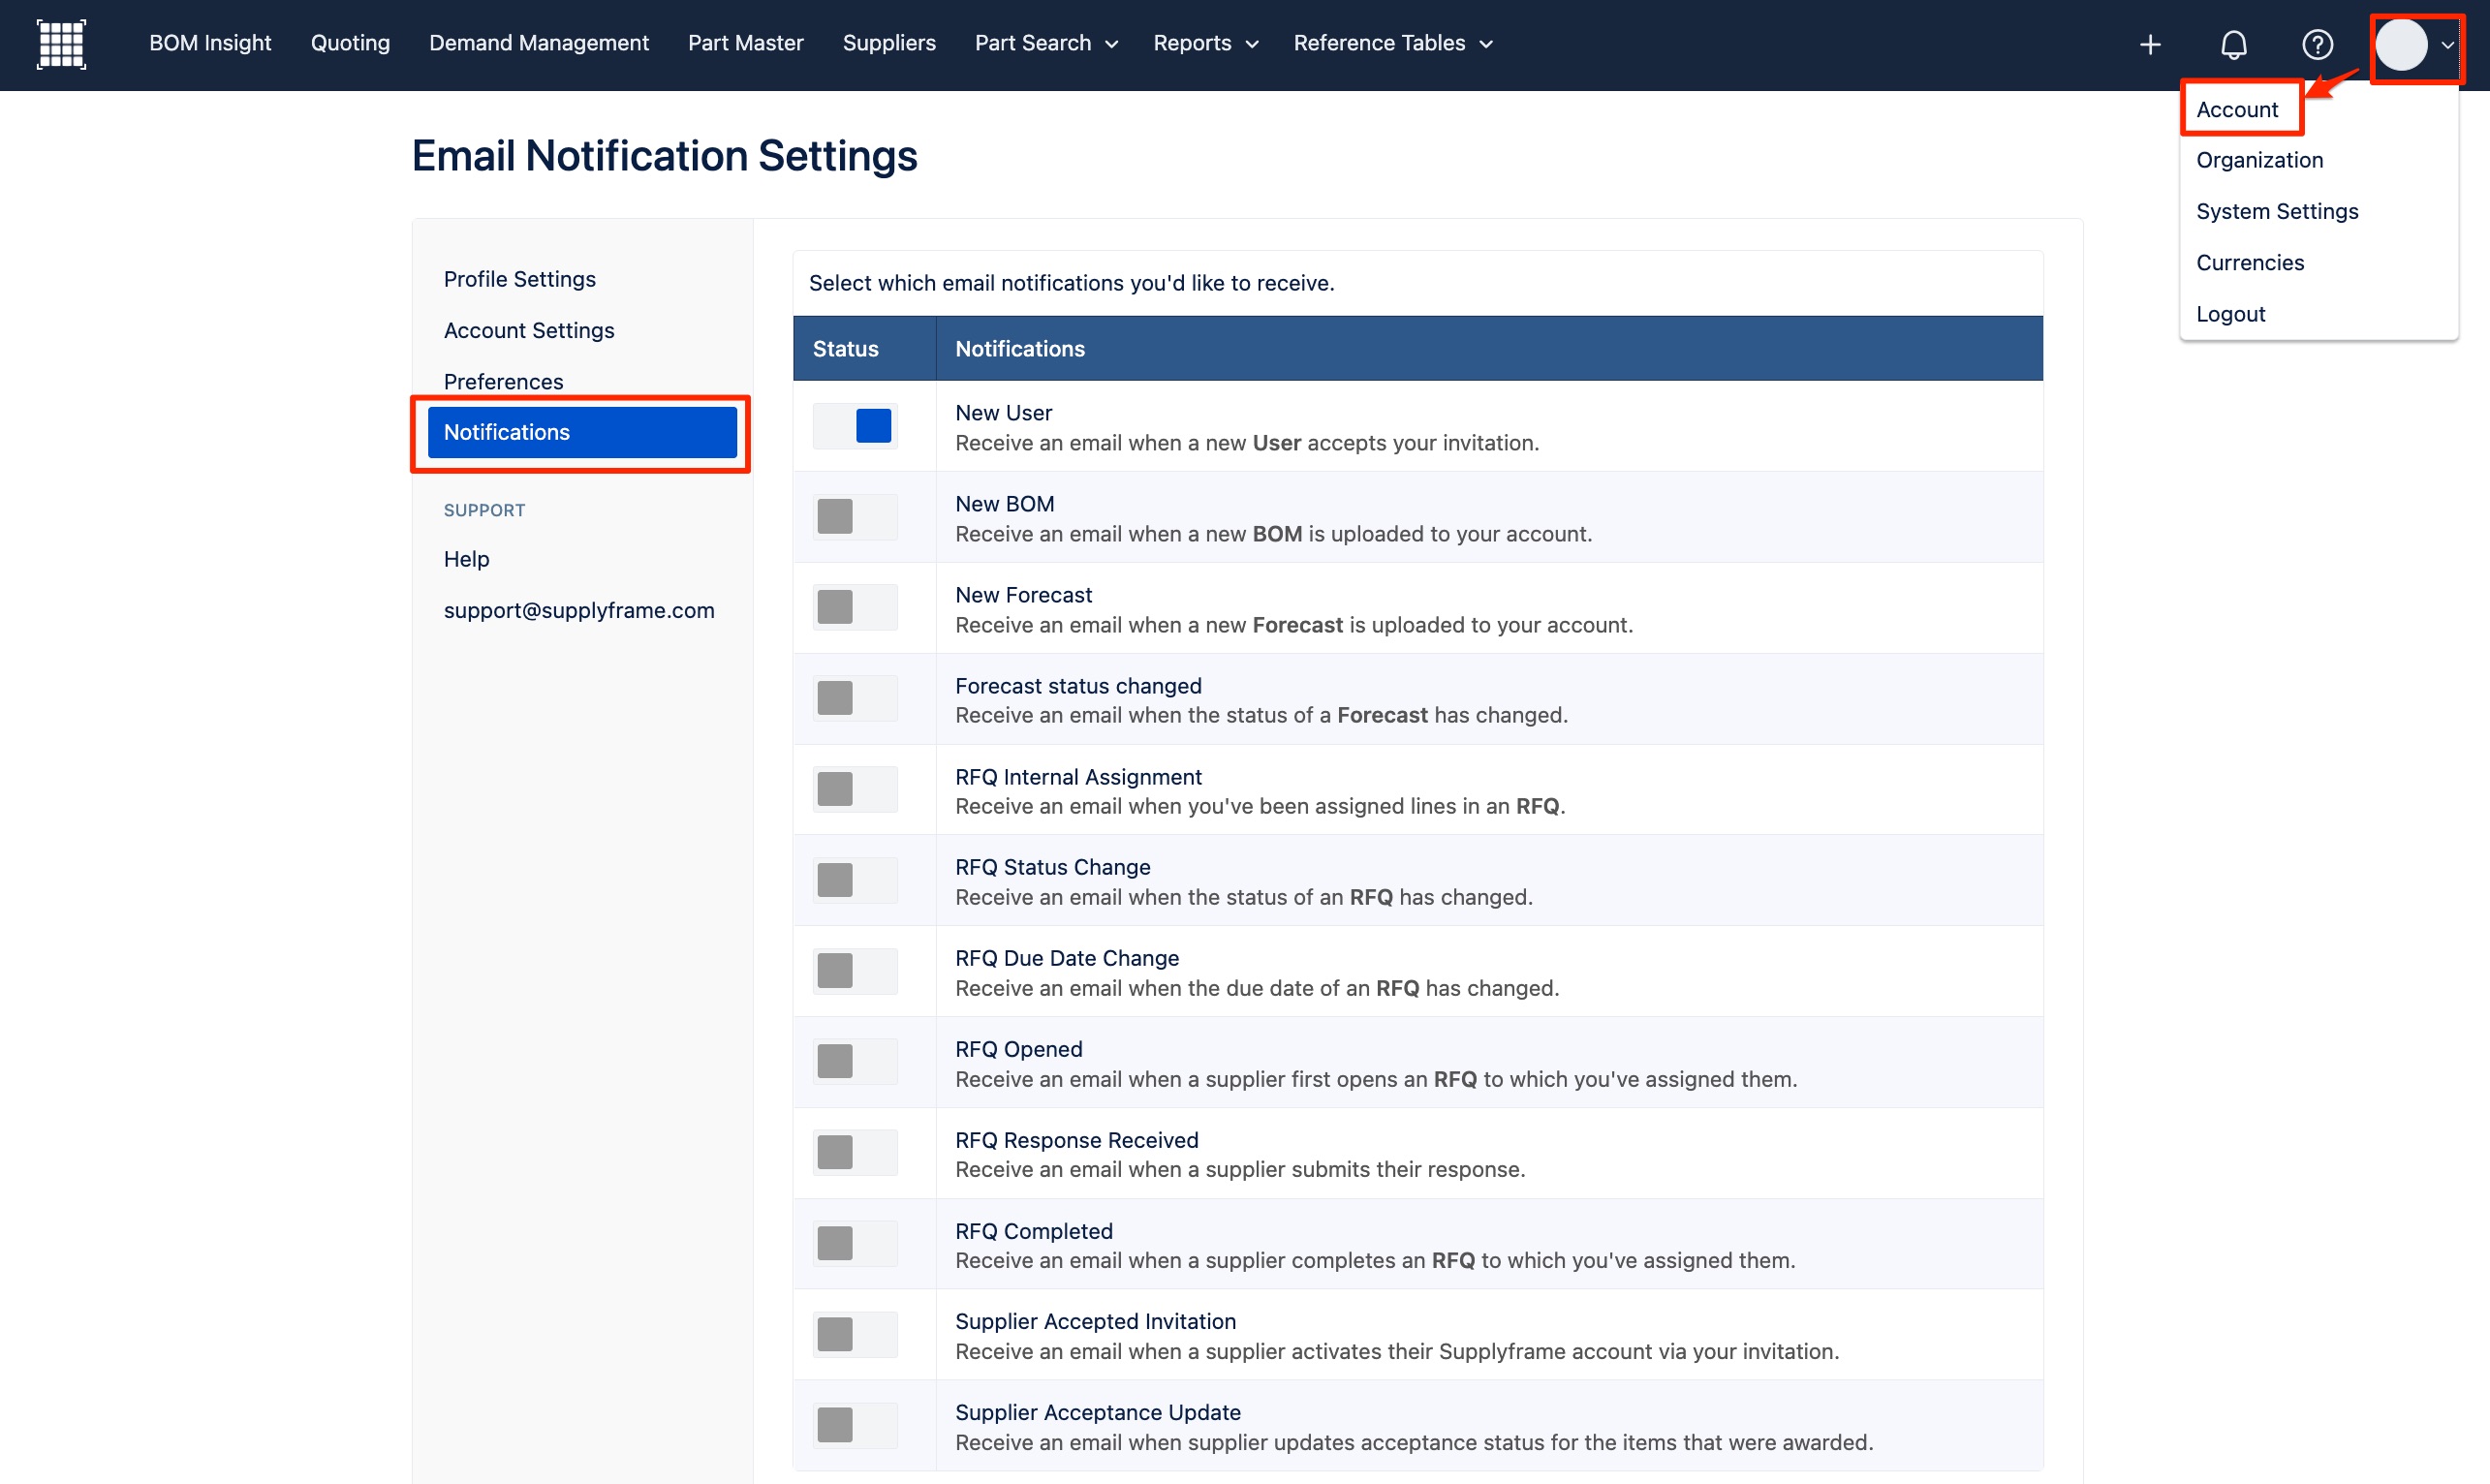Screen dimensions: 2490x1484
Task: Click the Supplyframe grid logo
Action: [x=61, y=44]
